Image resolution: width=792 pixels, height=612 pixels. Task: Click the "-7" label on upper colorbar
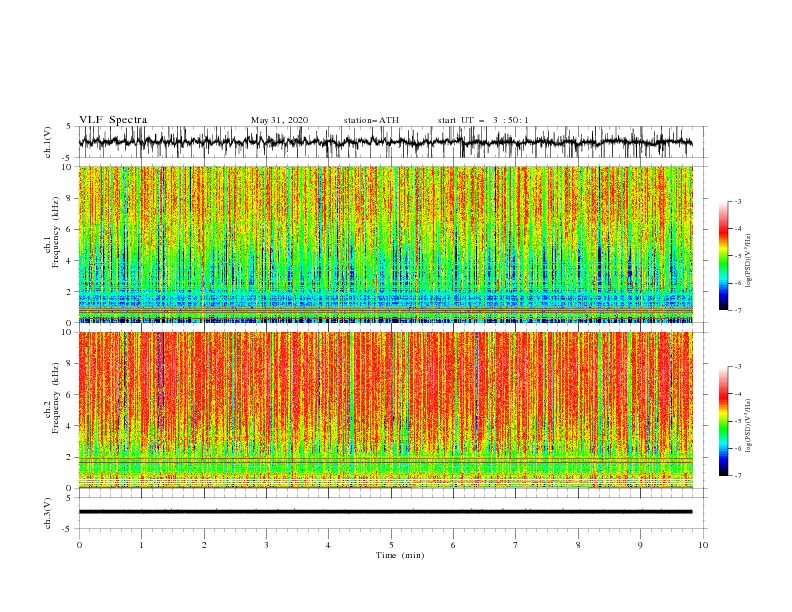tap(738, 310)
